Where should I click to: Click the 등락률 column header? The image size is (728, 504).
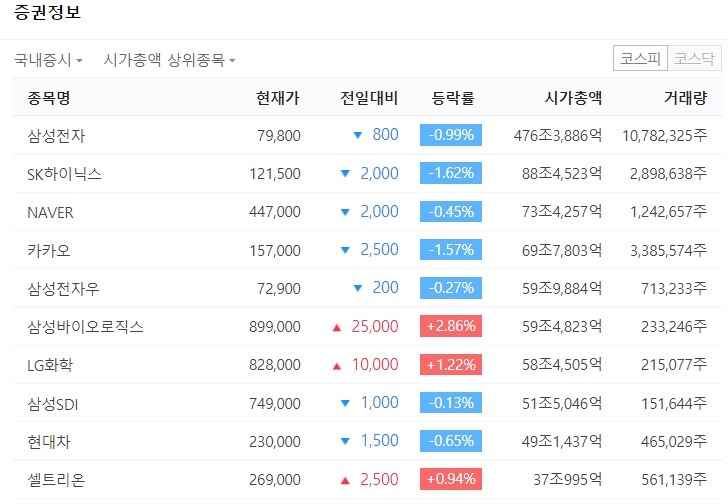pyautogui.click(x=453, y=97)
